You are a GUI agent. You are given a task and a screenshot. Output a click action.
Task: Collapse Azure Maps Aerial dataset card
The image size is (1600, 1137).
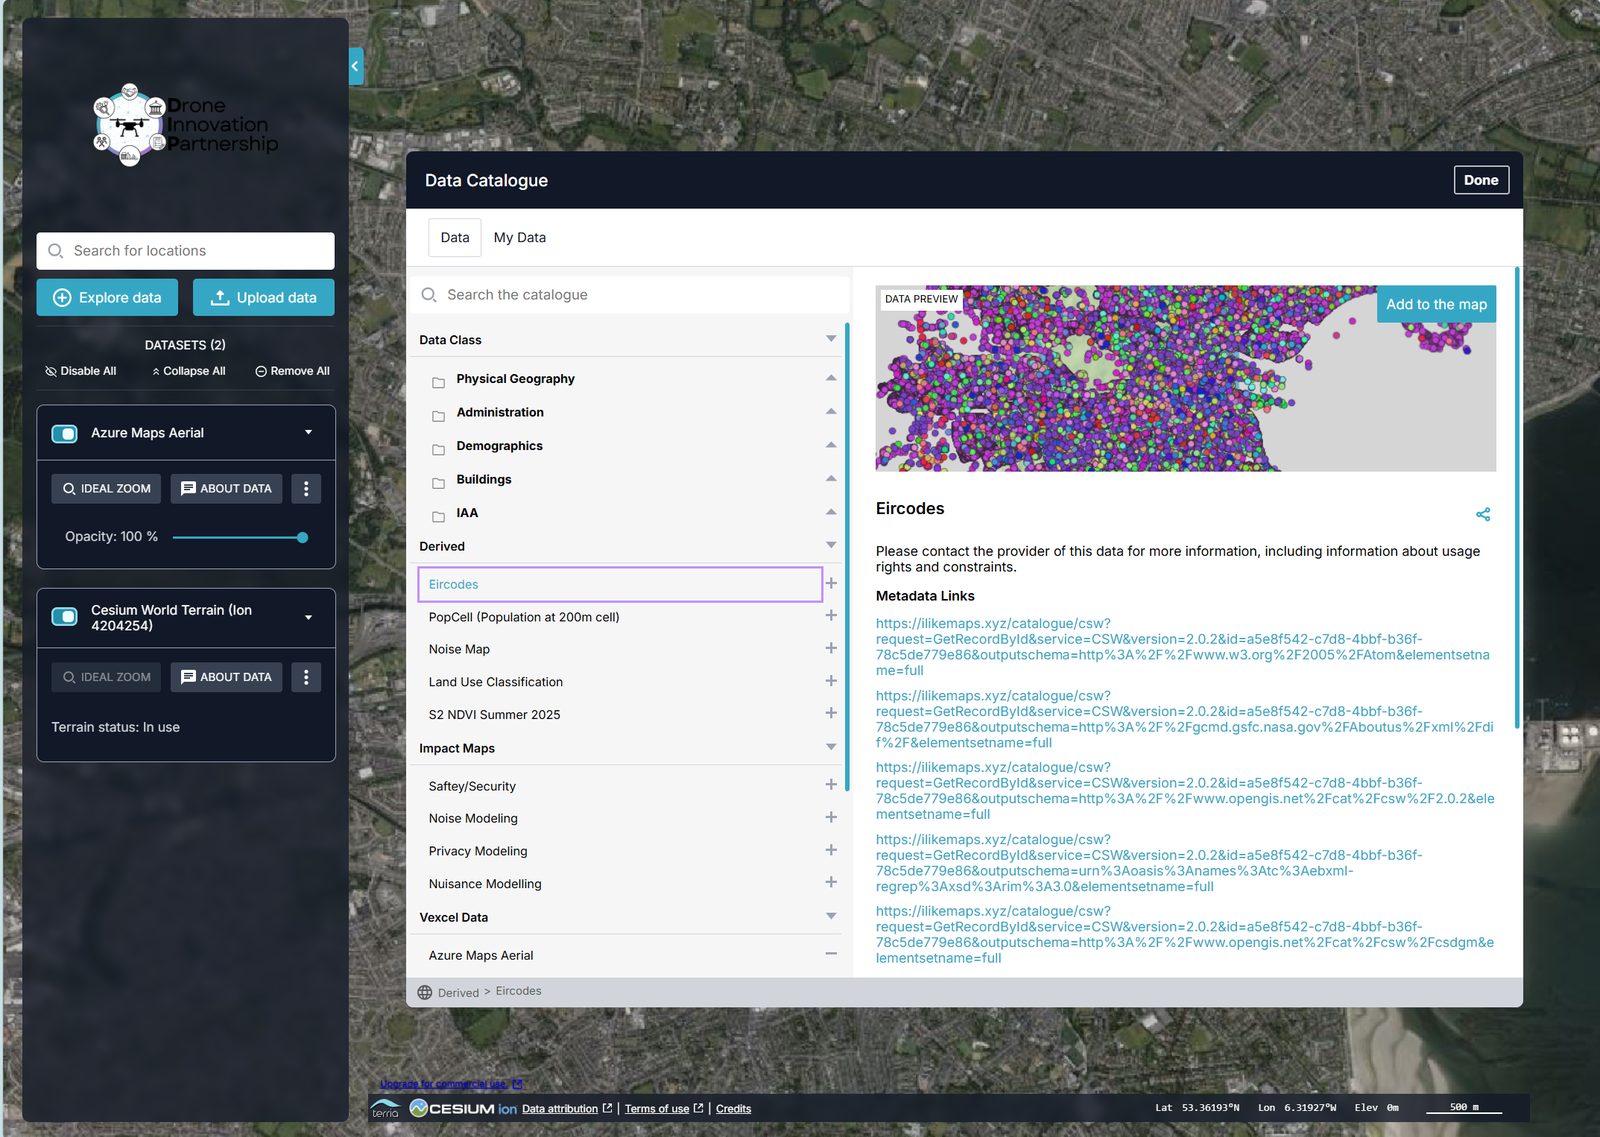pyautogui.click(x=308, y=433)
